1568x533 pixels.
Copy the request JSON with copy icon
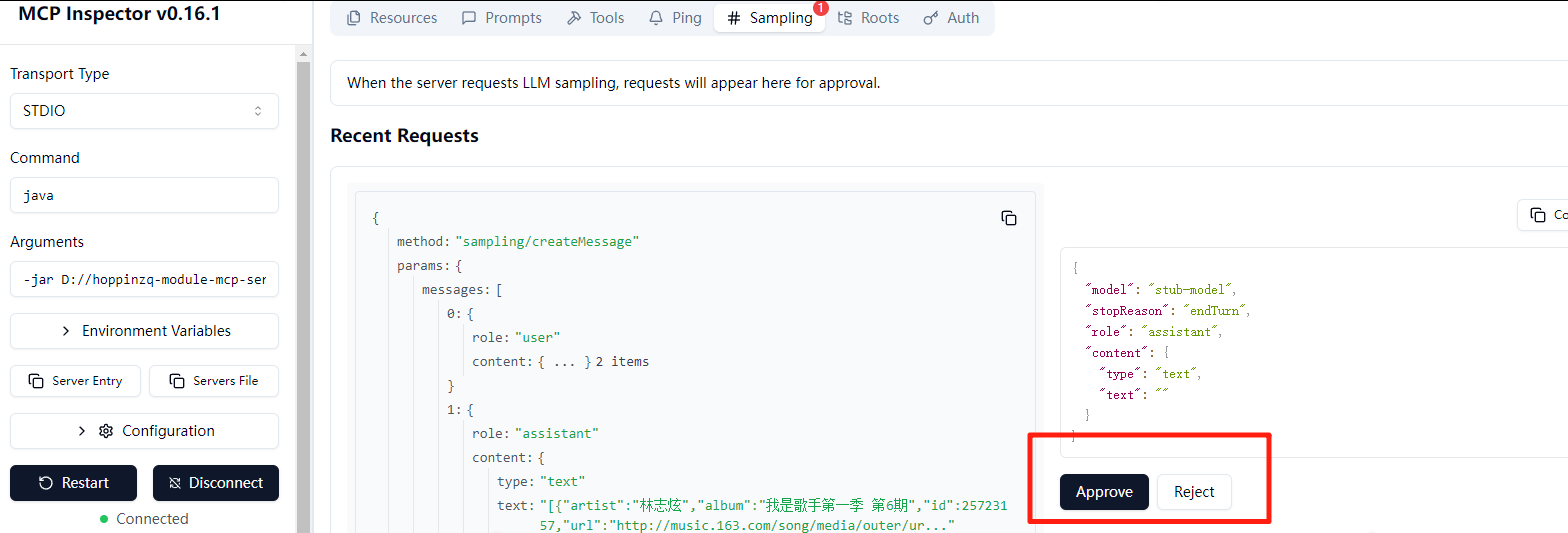(x=1009, y=218)
